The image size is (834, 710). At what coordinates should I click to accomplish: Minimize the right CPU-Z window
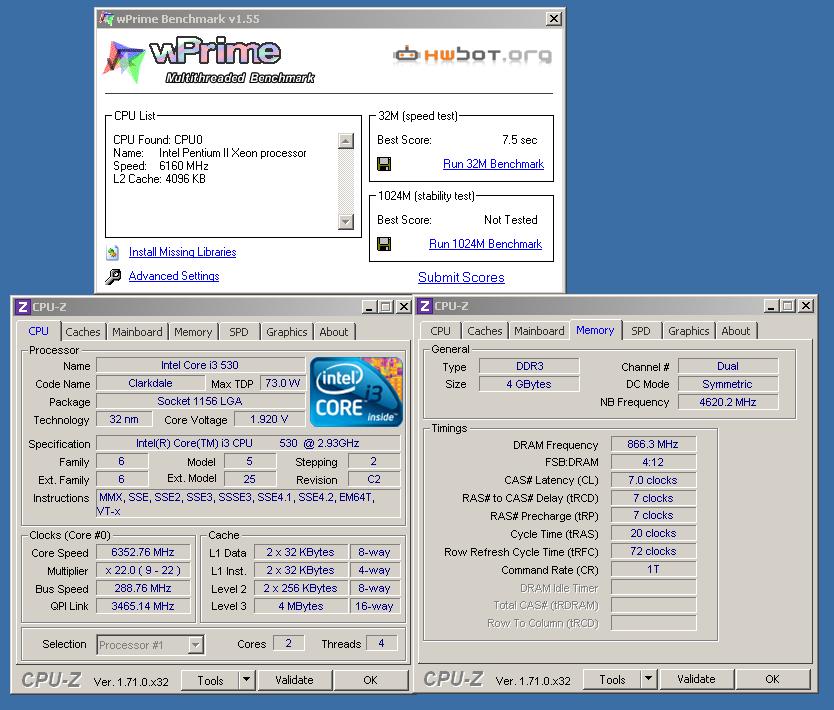click(x=771, y=306)
